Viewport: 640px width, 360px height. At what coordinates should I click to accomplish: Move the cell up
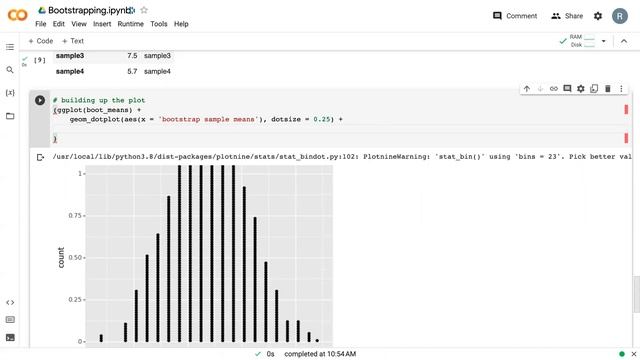pos(527,89)
